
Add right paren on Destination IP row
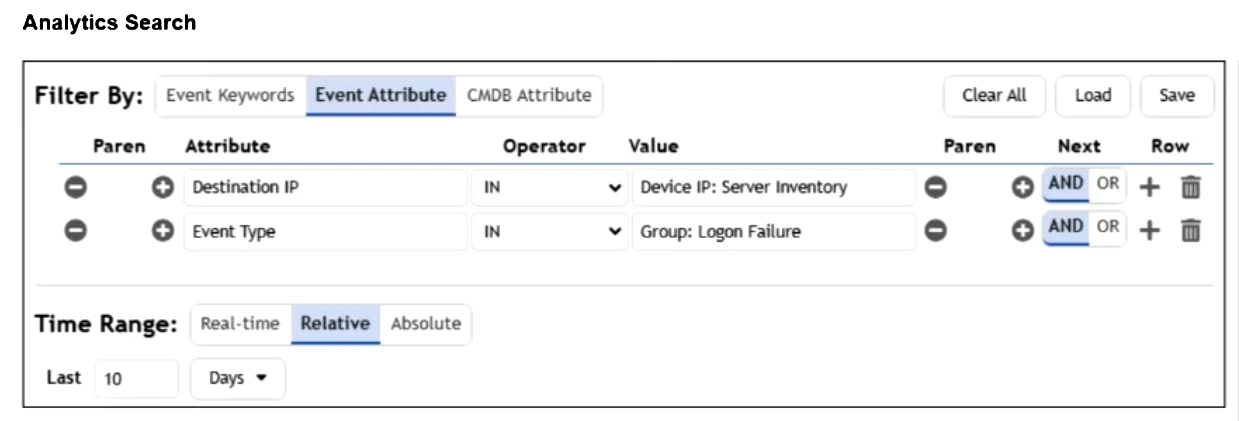[x=1022, y=188]
